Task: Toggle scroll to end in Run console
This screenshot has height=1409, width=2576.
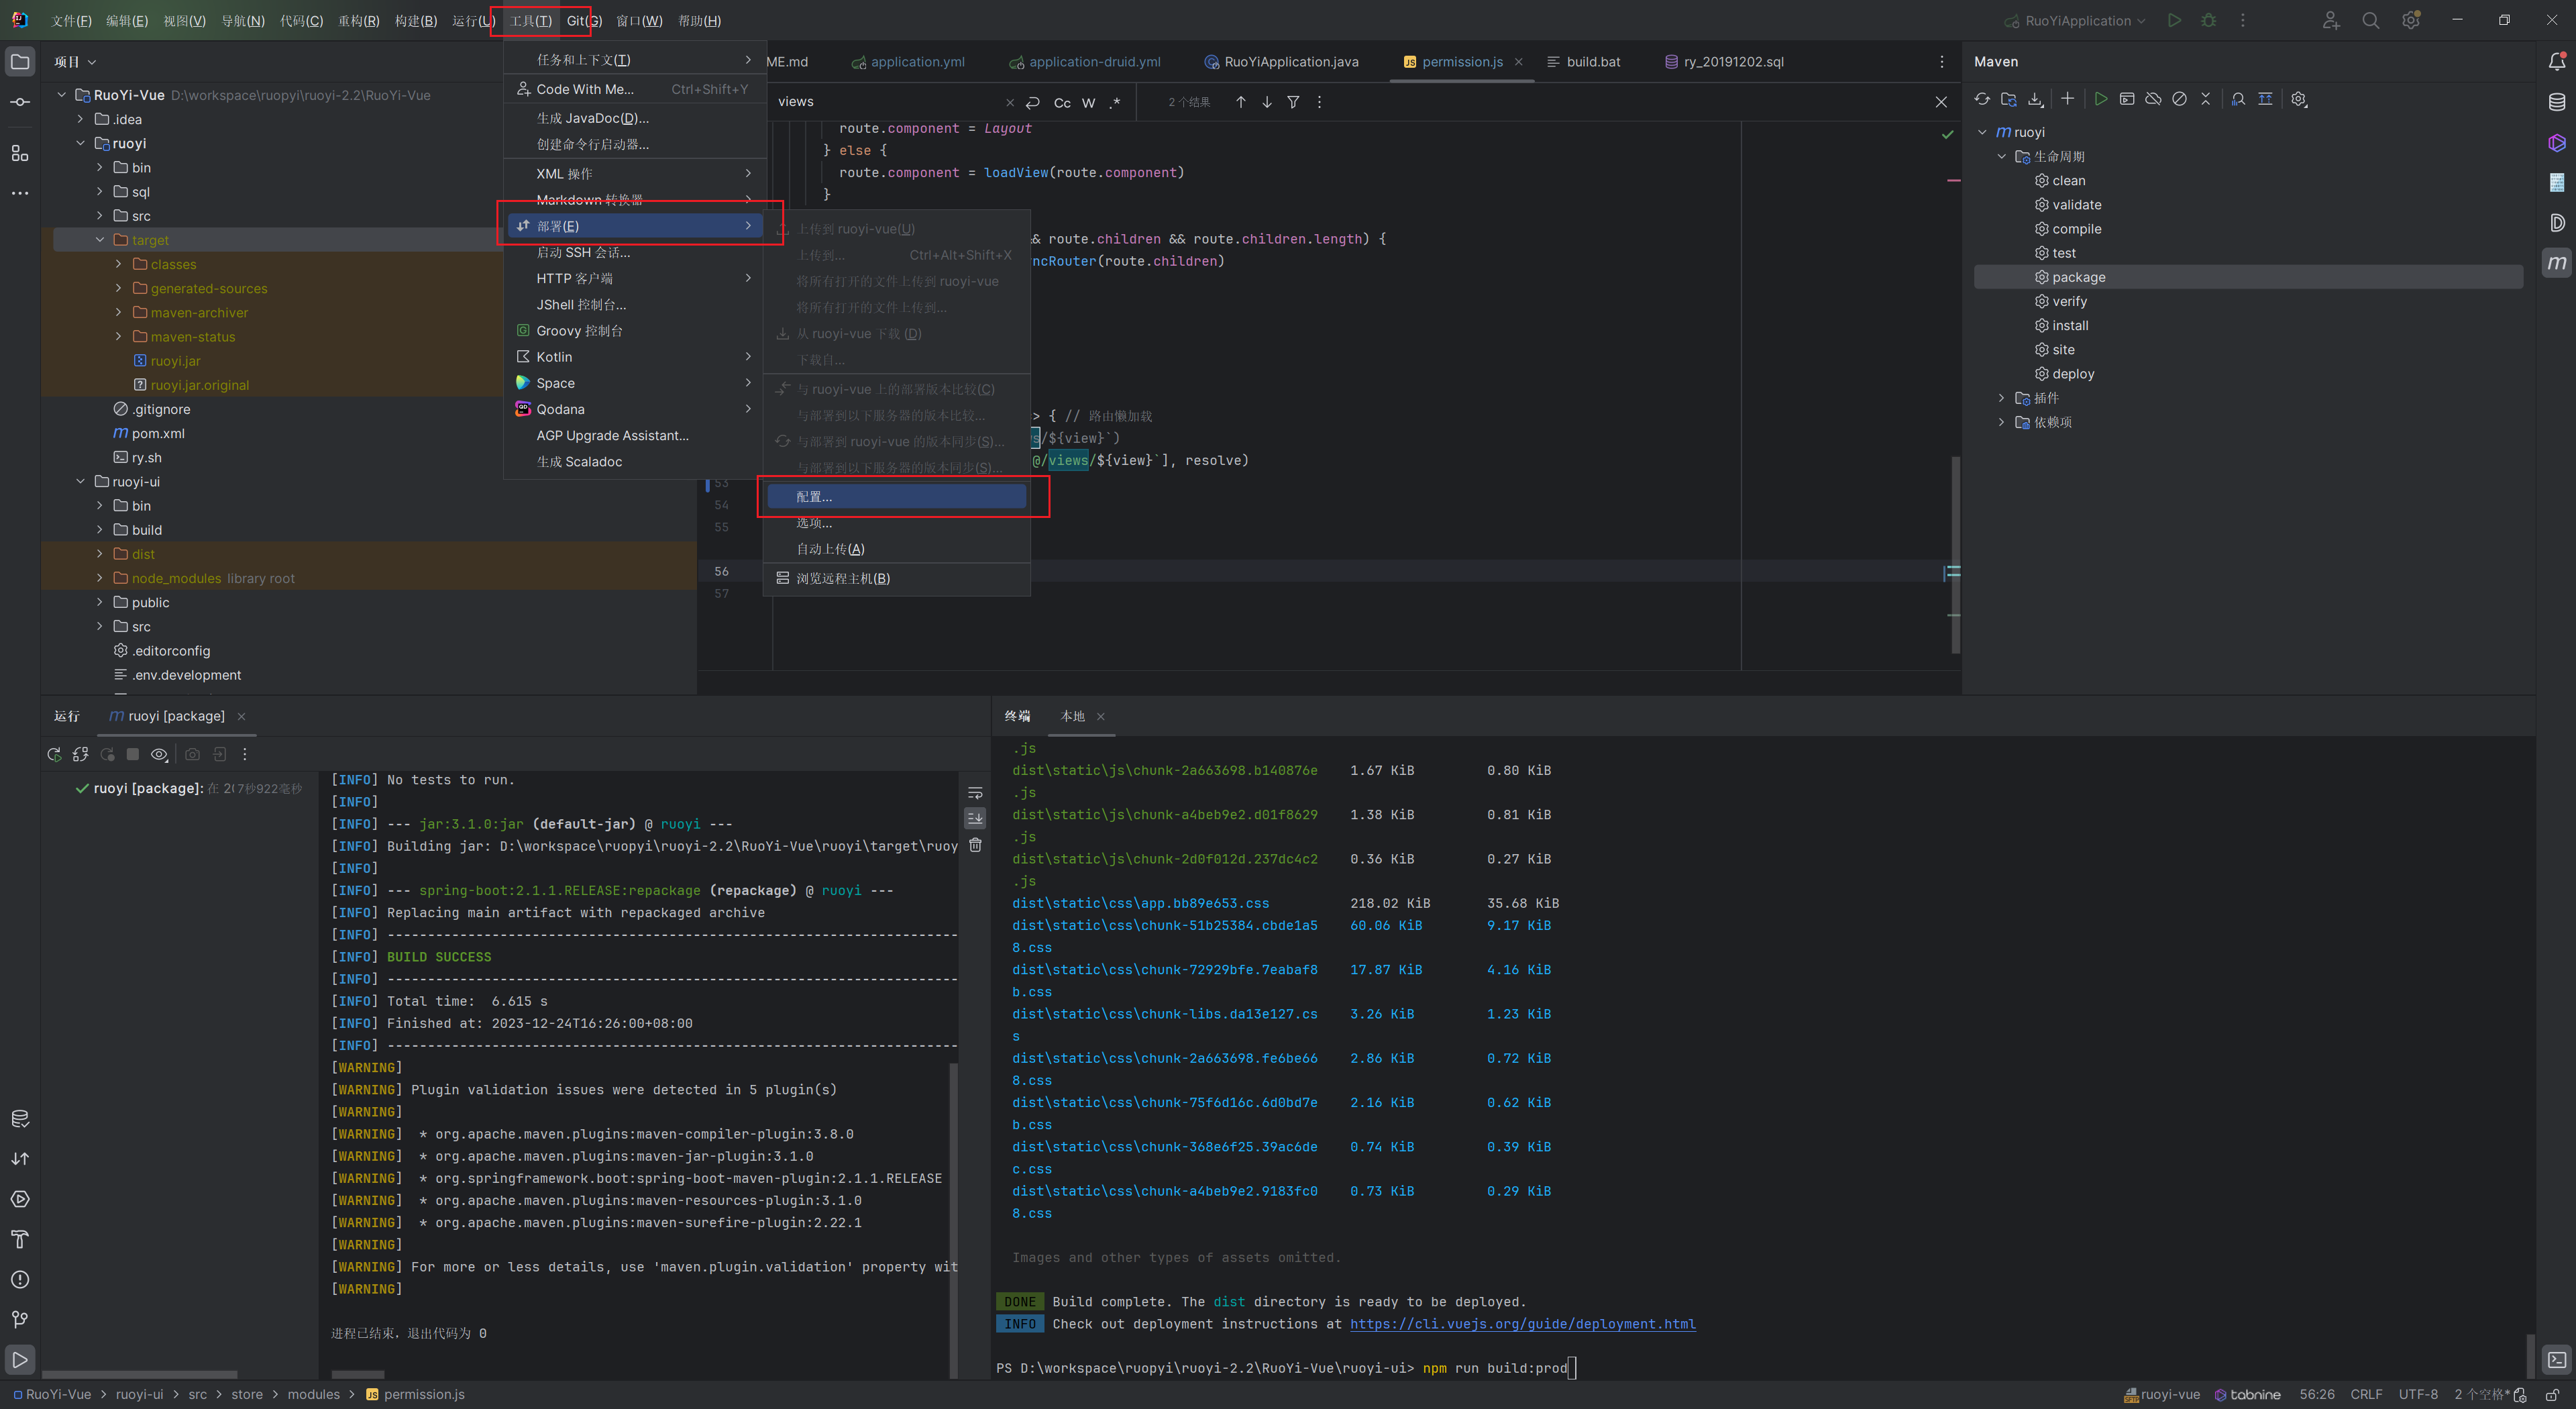Action: (975, 818)
